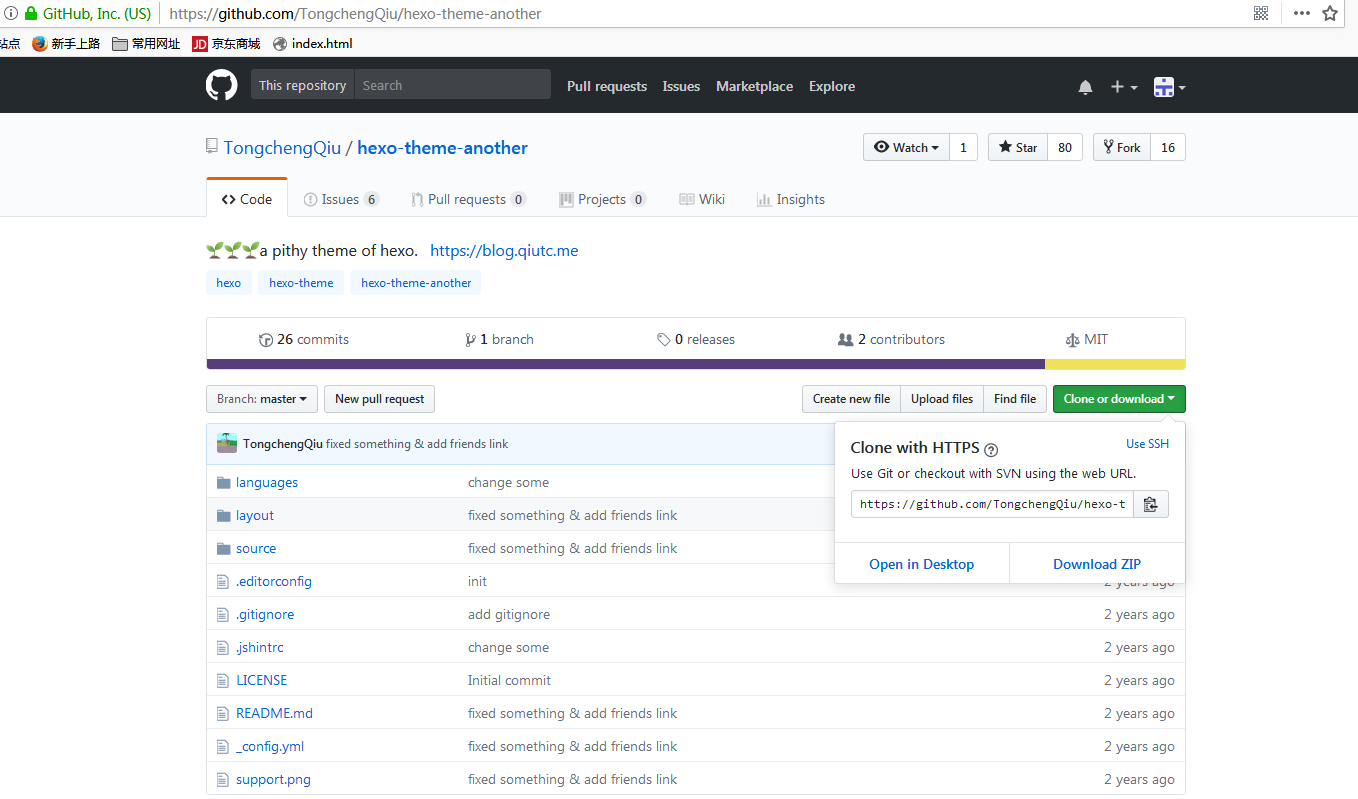This screenshot has height=799, width=1358.
Task: Focus the GitHub search field
Action: [x=452, y=85]
